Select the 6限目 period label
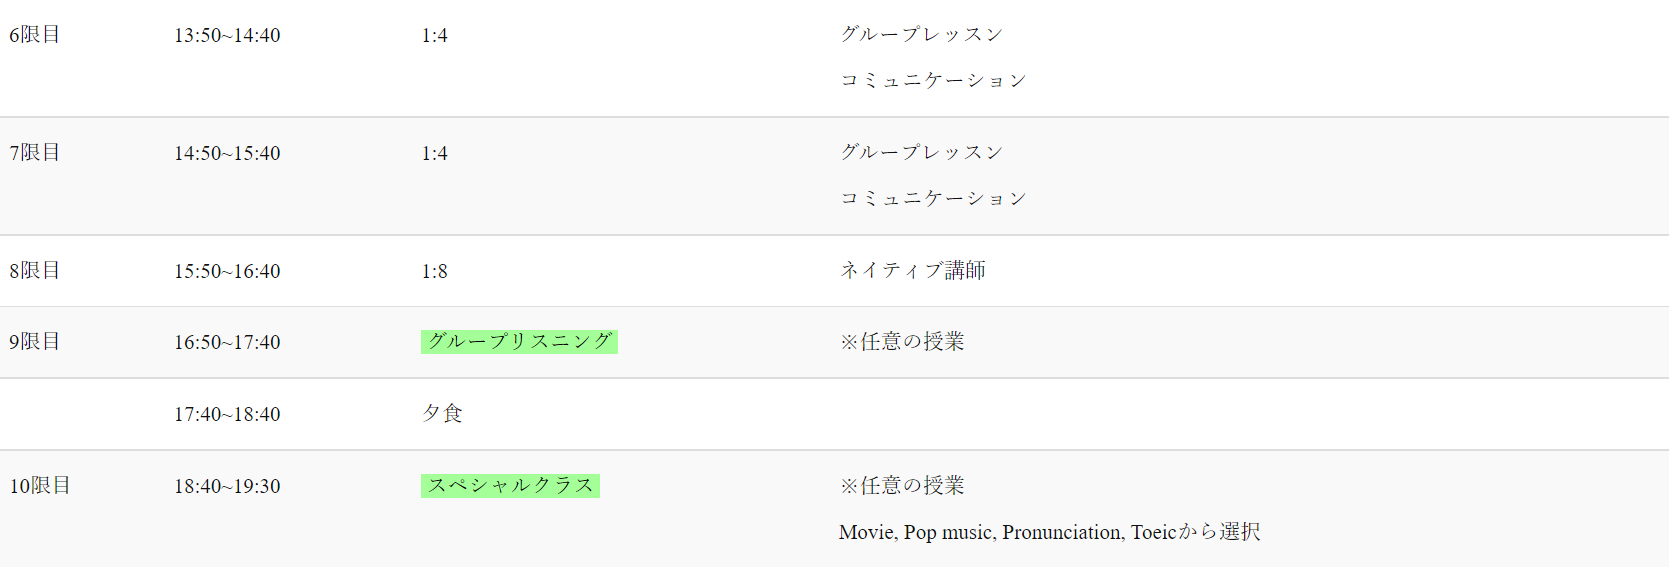Viewport: 1669px width, 570px height. point(35,35)
